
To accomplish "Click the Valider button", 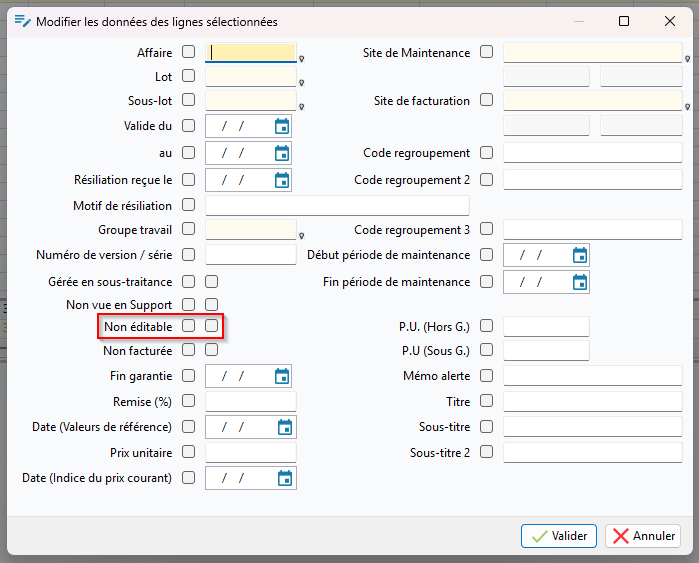I will click(559, 536).
